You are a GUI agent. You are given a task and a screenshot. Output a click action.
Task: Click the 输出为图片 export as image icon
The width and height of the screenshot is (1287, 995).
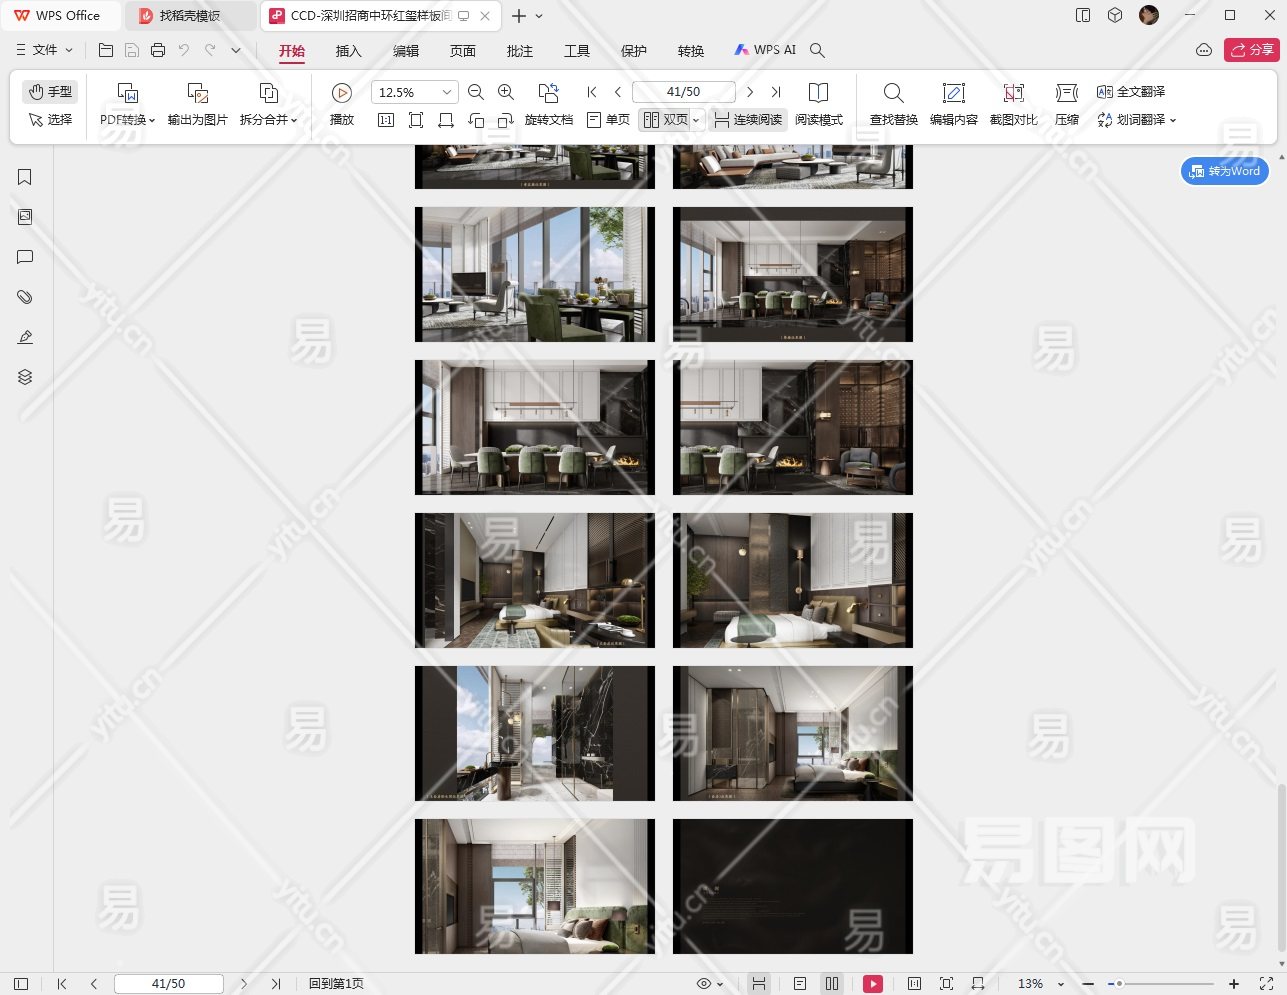point(197,93)
